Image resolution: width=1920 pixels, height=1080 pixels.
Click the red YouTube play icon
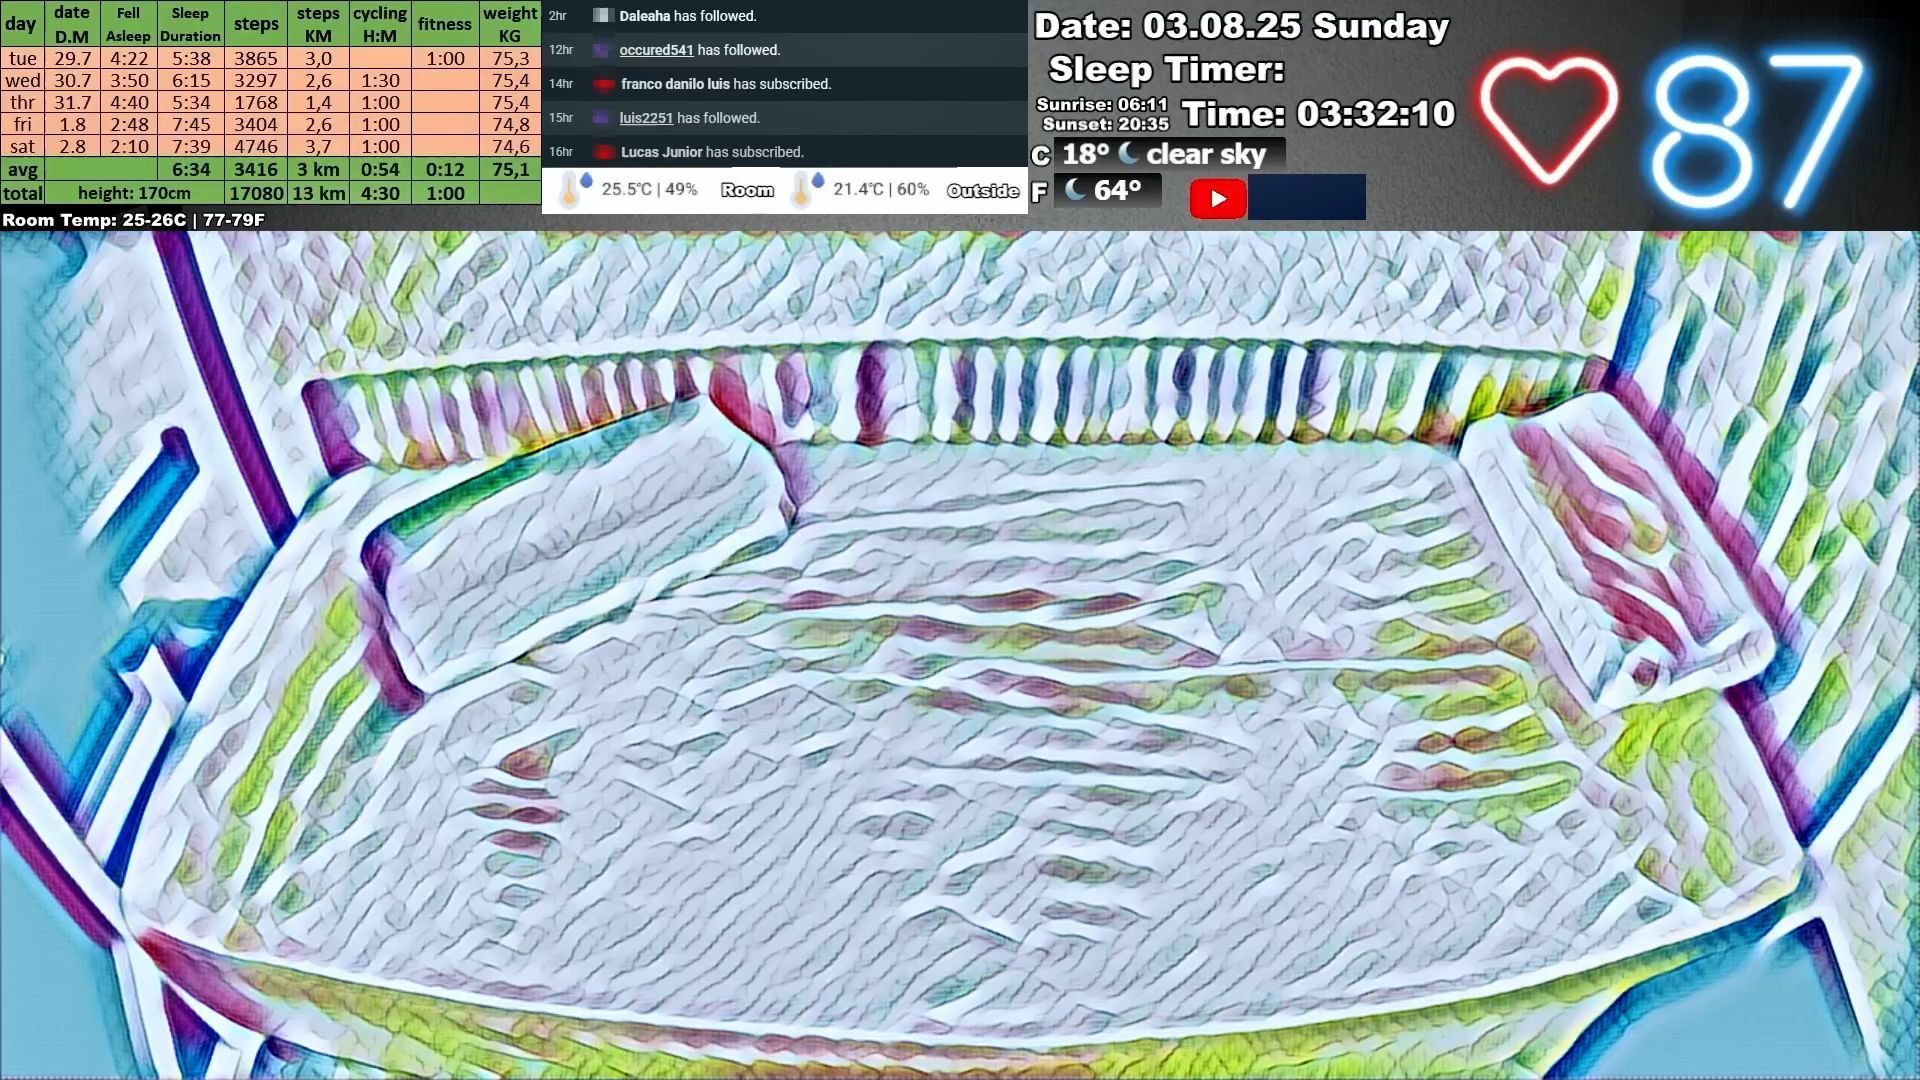1218,198
